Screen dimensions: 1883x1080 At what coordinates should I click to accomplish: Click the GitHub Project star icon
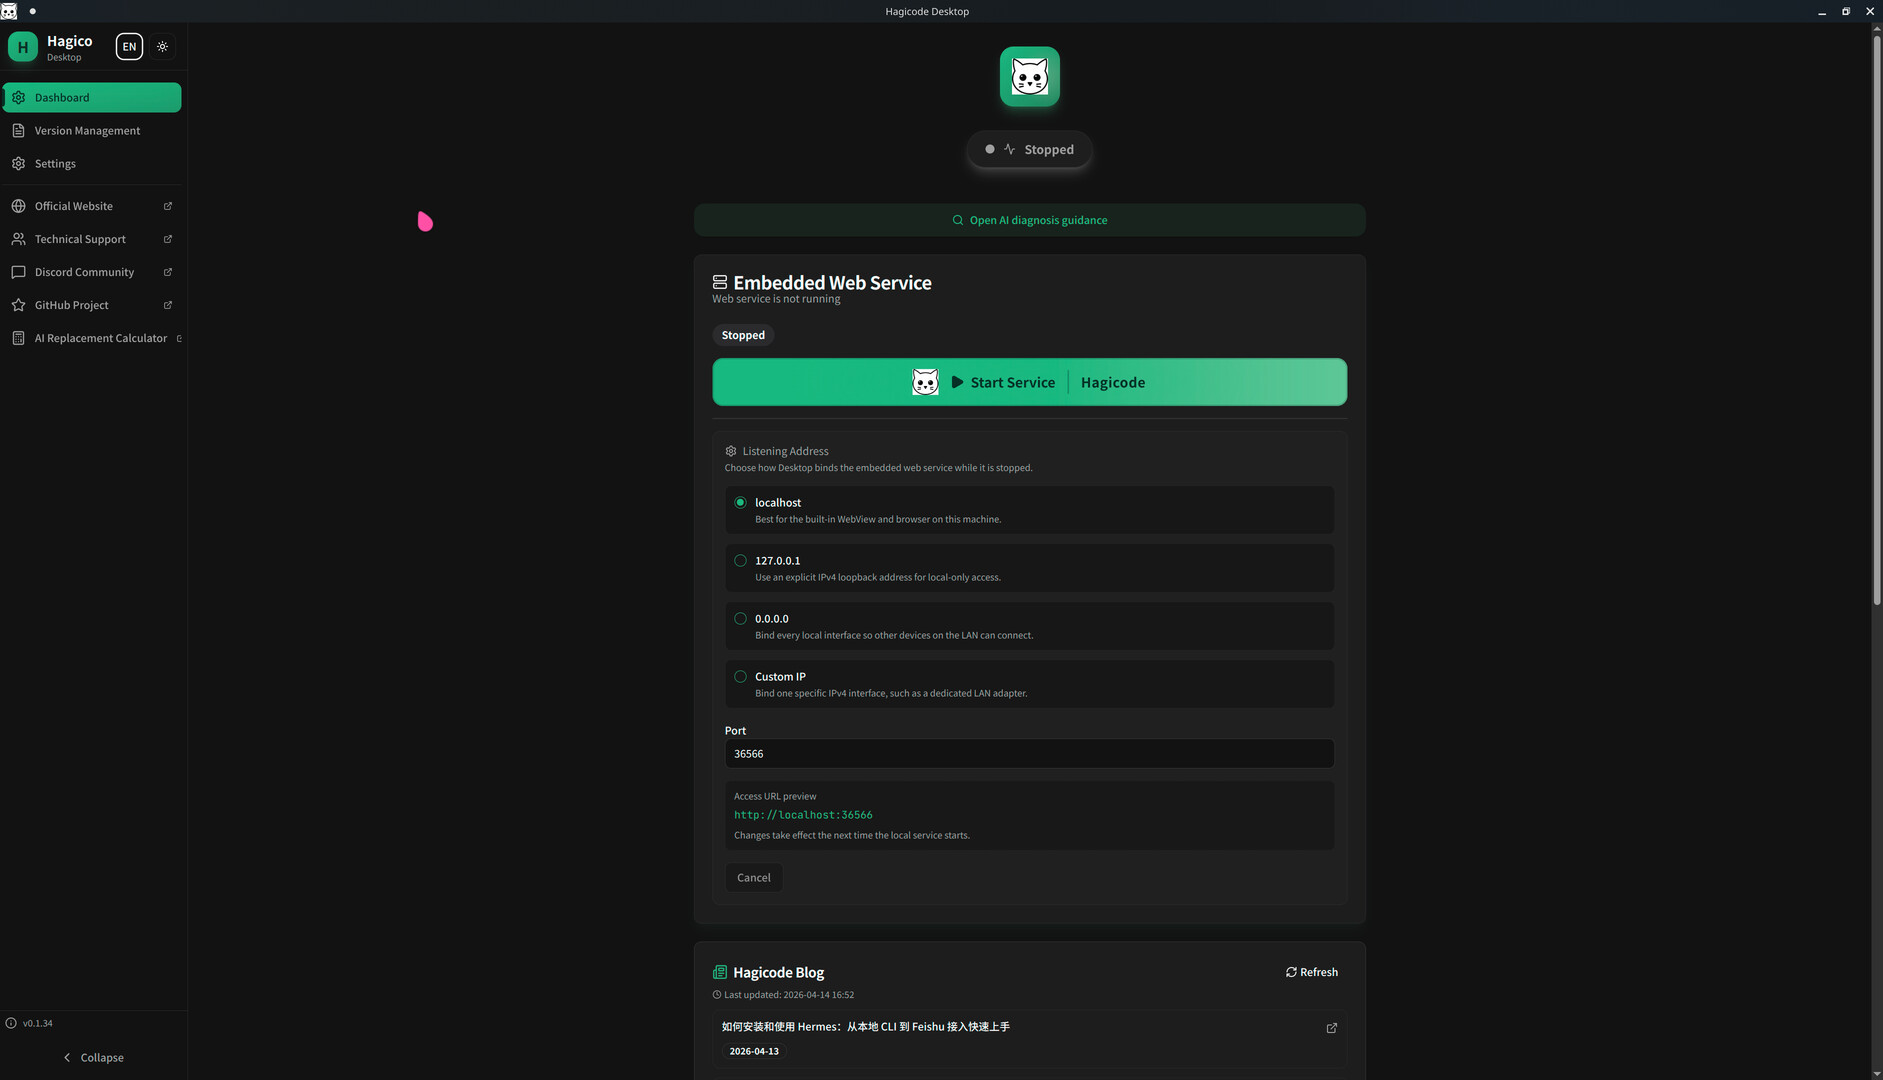tap(18, 305)
